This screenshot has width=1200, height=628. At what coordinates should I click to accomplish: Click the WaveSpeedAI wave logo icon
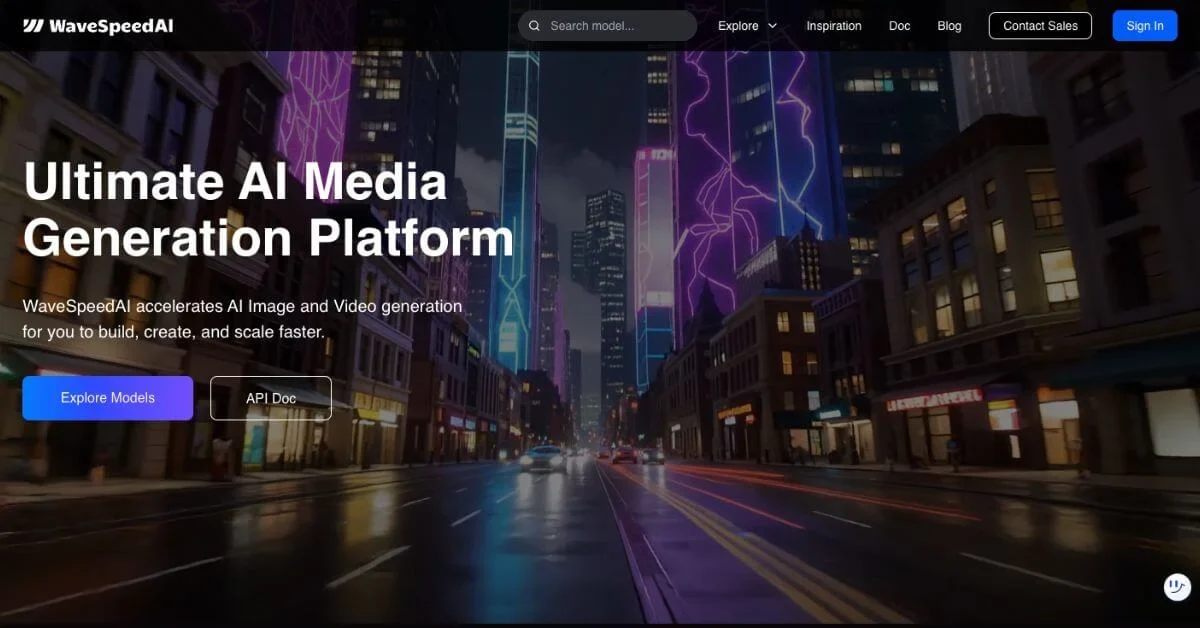(x=33, y=26)
